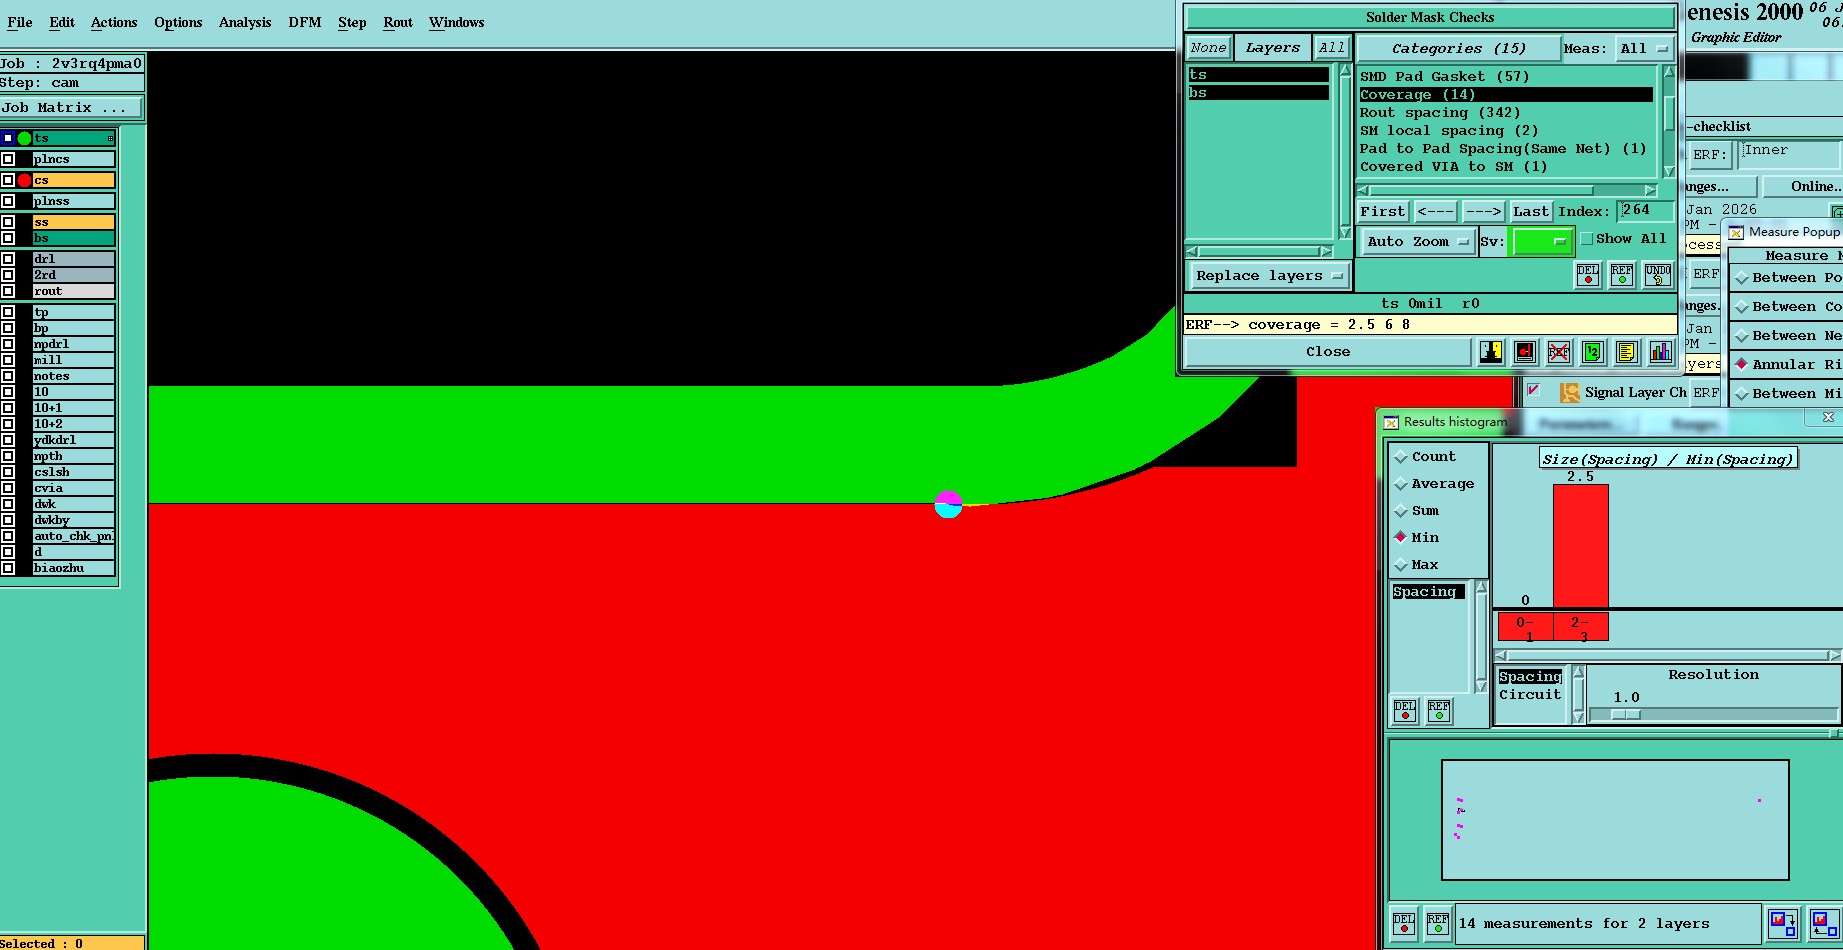Select the SMD Pad Gasket (57) category
The height and width of the screenshot is (950, 1843).
[1444, 77]
